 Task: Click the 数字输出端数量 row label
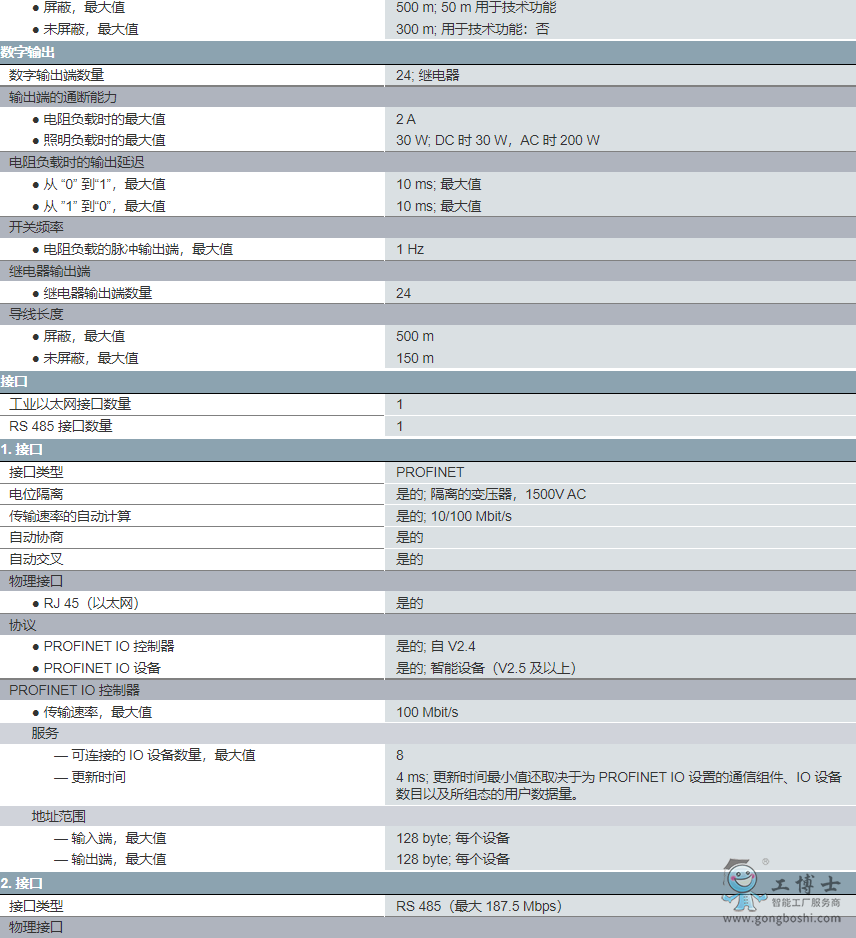pos(57,75)
